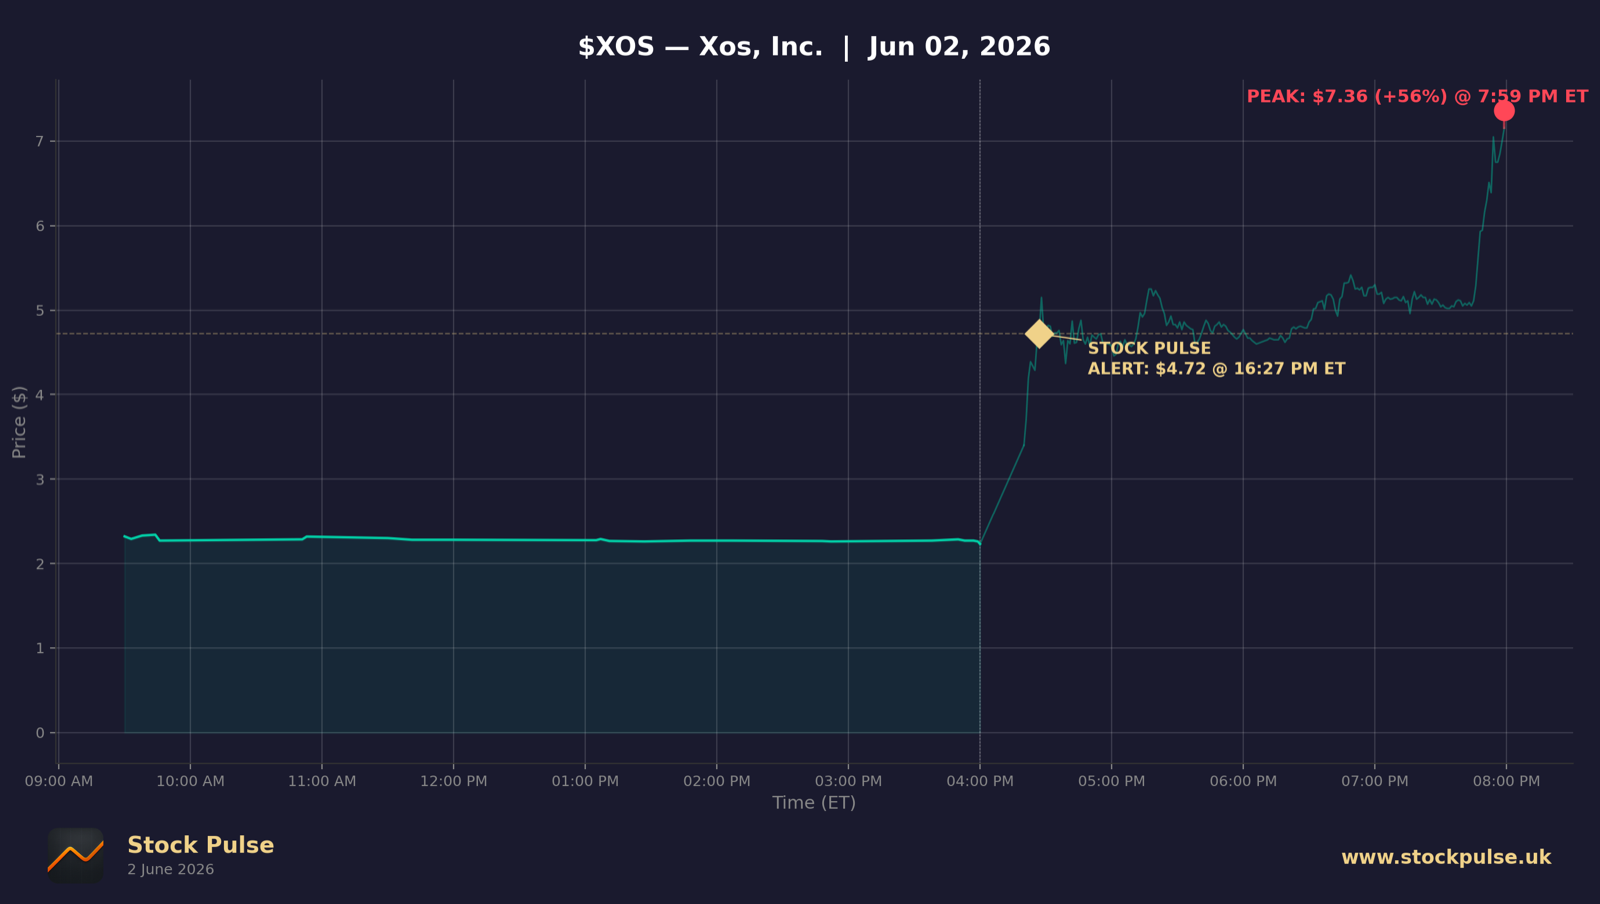Image resolution: width=1600 pixels, height=904 pixels.
Task: Click the 'ALERT: $4.72 @ 16:27 PM ET' text
Action: pos(1216,369)
